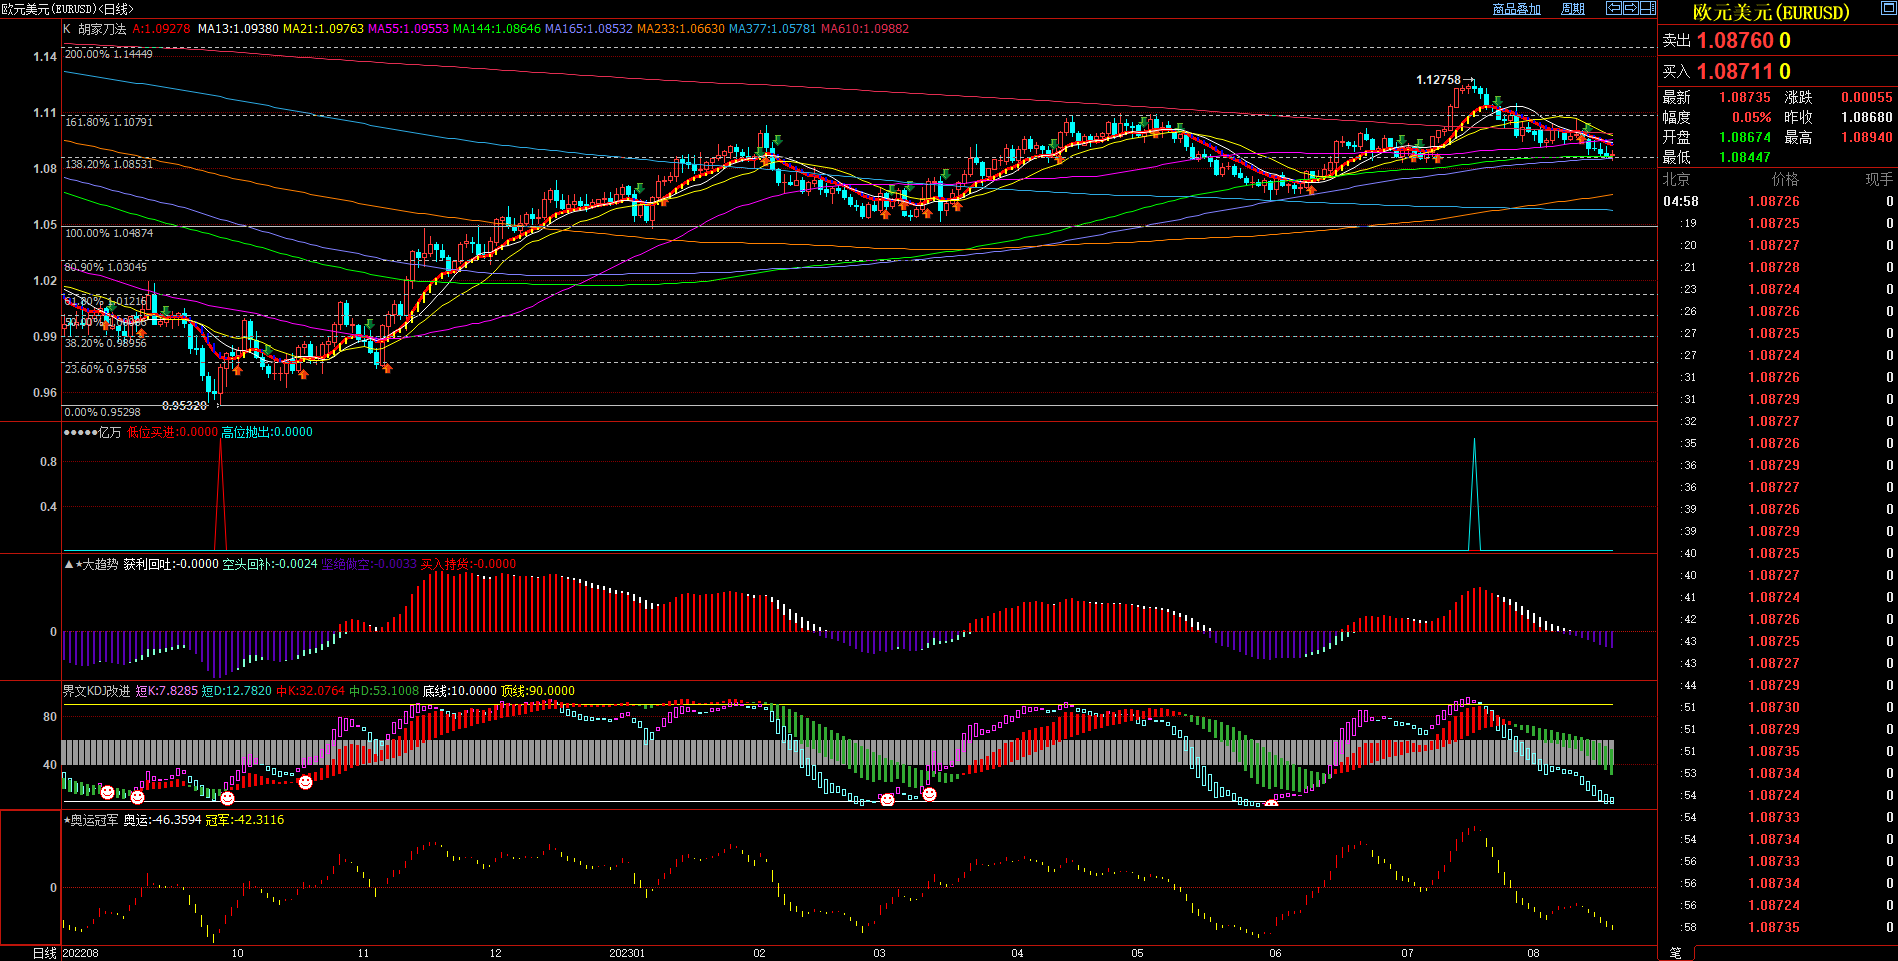Click the MA610 legend label
Screen dimensions: 1898x961
pyautogui.click(x=864, y=29)
